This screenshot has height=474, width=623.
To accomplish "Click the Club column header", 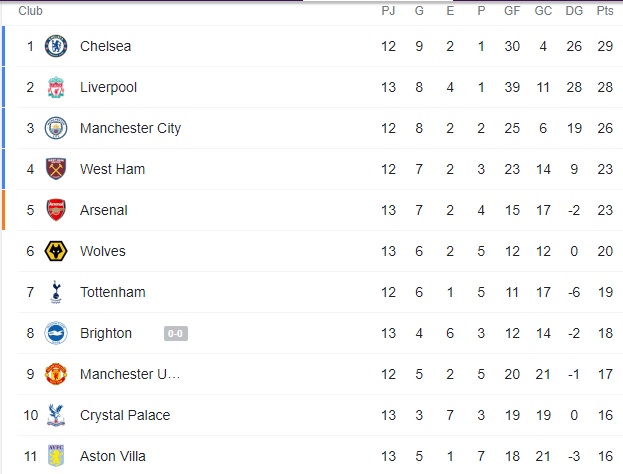I will coord(30,11).
